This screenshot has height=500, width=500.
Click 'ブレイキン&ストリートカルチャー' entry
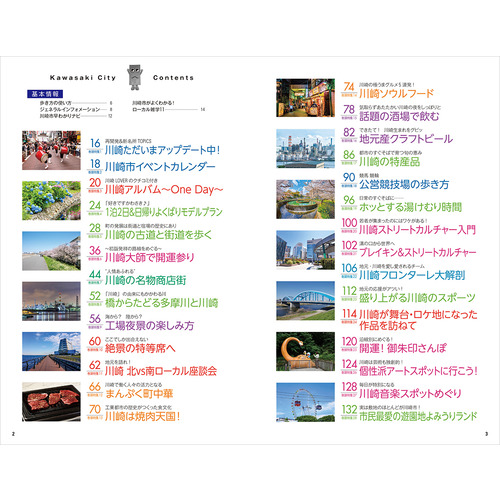click(x=418, y=252)
